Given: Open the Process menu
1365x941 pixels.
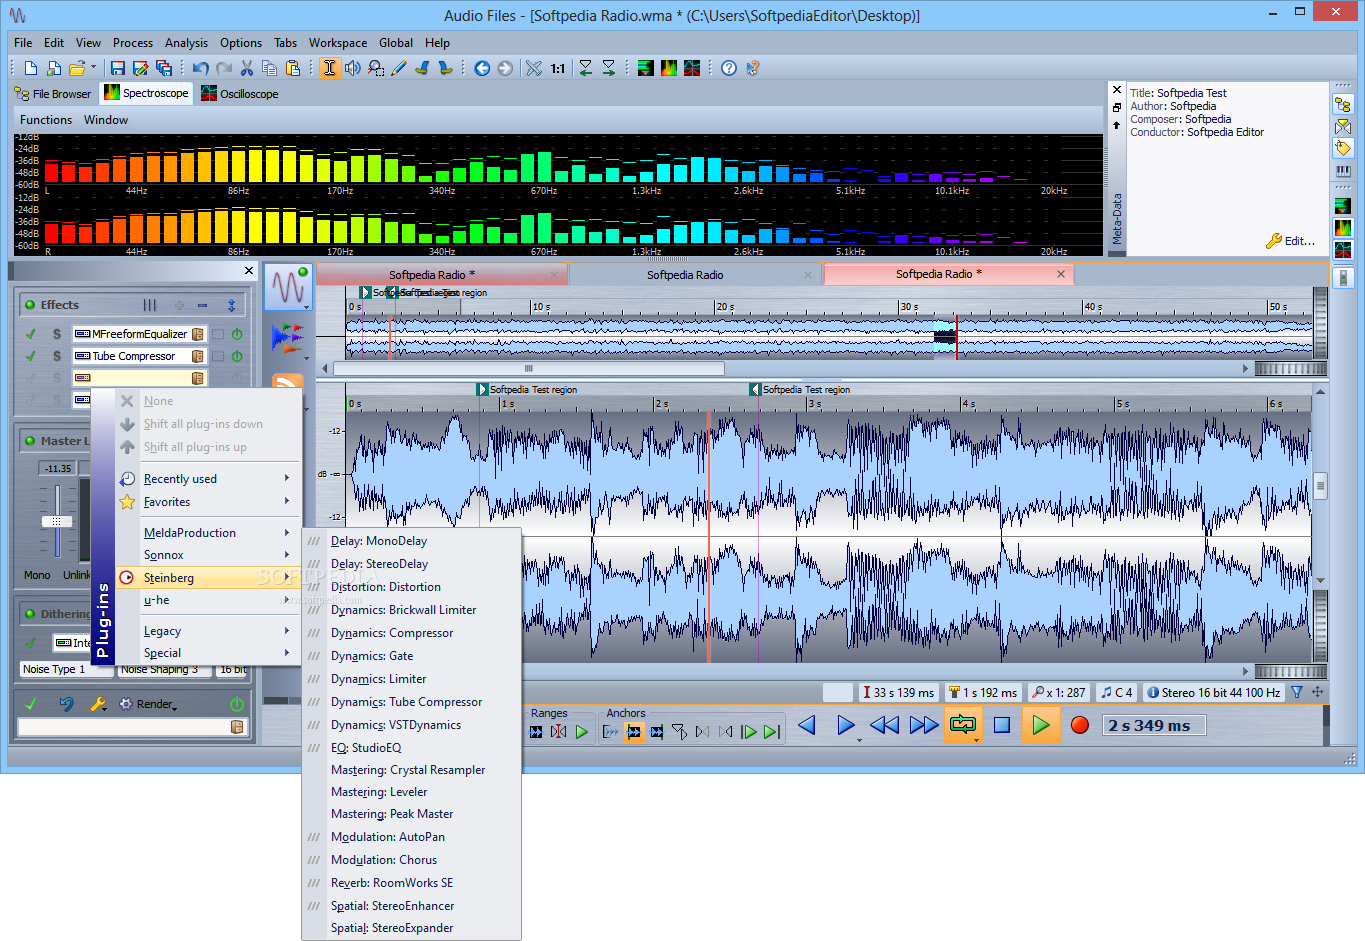Looking at the screenshot, I should pyautogui.click(x=133, y=43).
